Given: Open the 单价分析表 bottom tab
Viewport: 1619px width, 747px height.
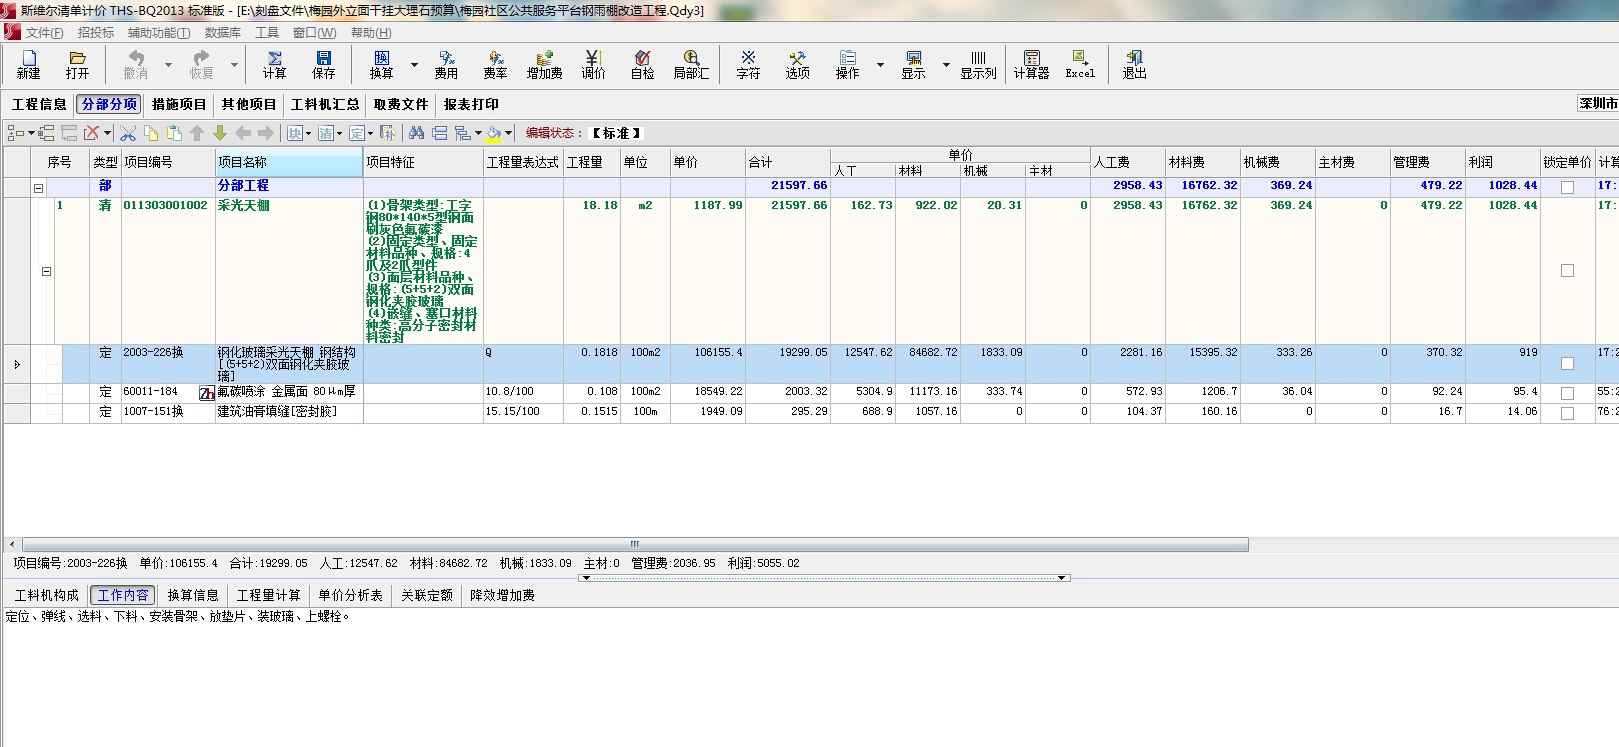Looking at the screenshot, I should click(351, 595).
